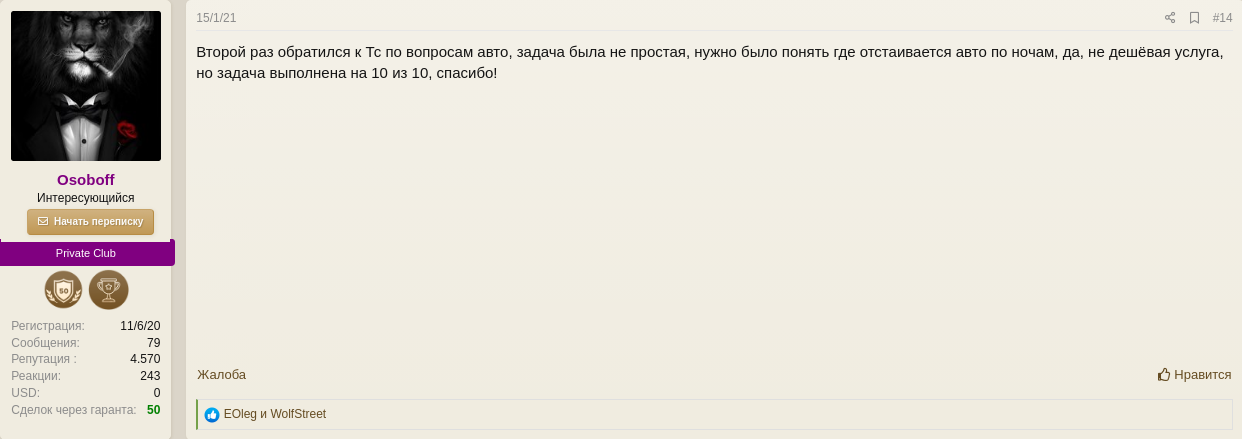Click the Реакции count 243
Screen dimensions: 1242x439
tap(150, 376)
